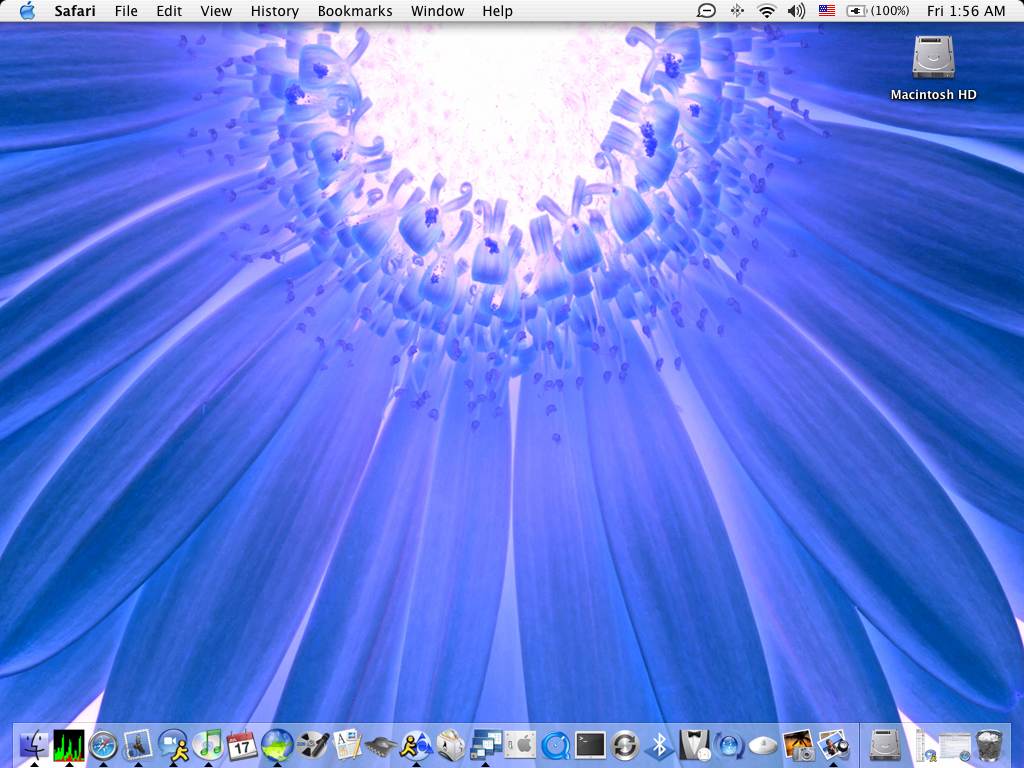Open the stacked screens icon in Dock
Viewport: 1024px width, 768px height.
485,744
